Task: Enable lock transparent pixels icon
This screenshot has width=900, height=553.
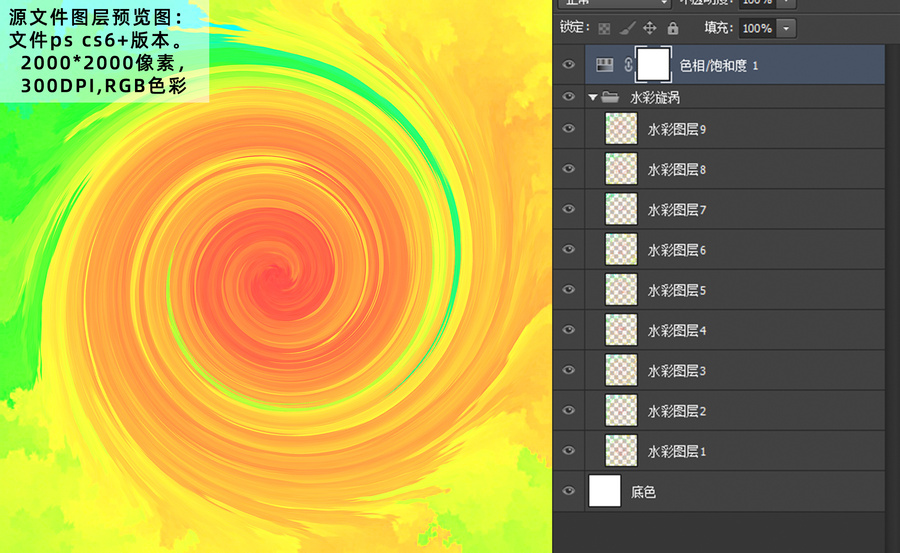Action: (x=604, y=29)
